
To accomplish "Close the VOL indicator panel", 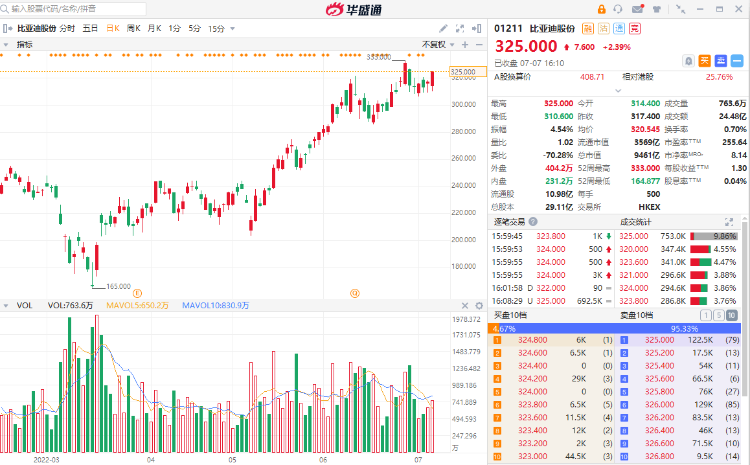I will [x=465, y=305].
